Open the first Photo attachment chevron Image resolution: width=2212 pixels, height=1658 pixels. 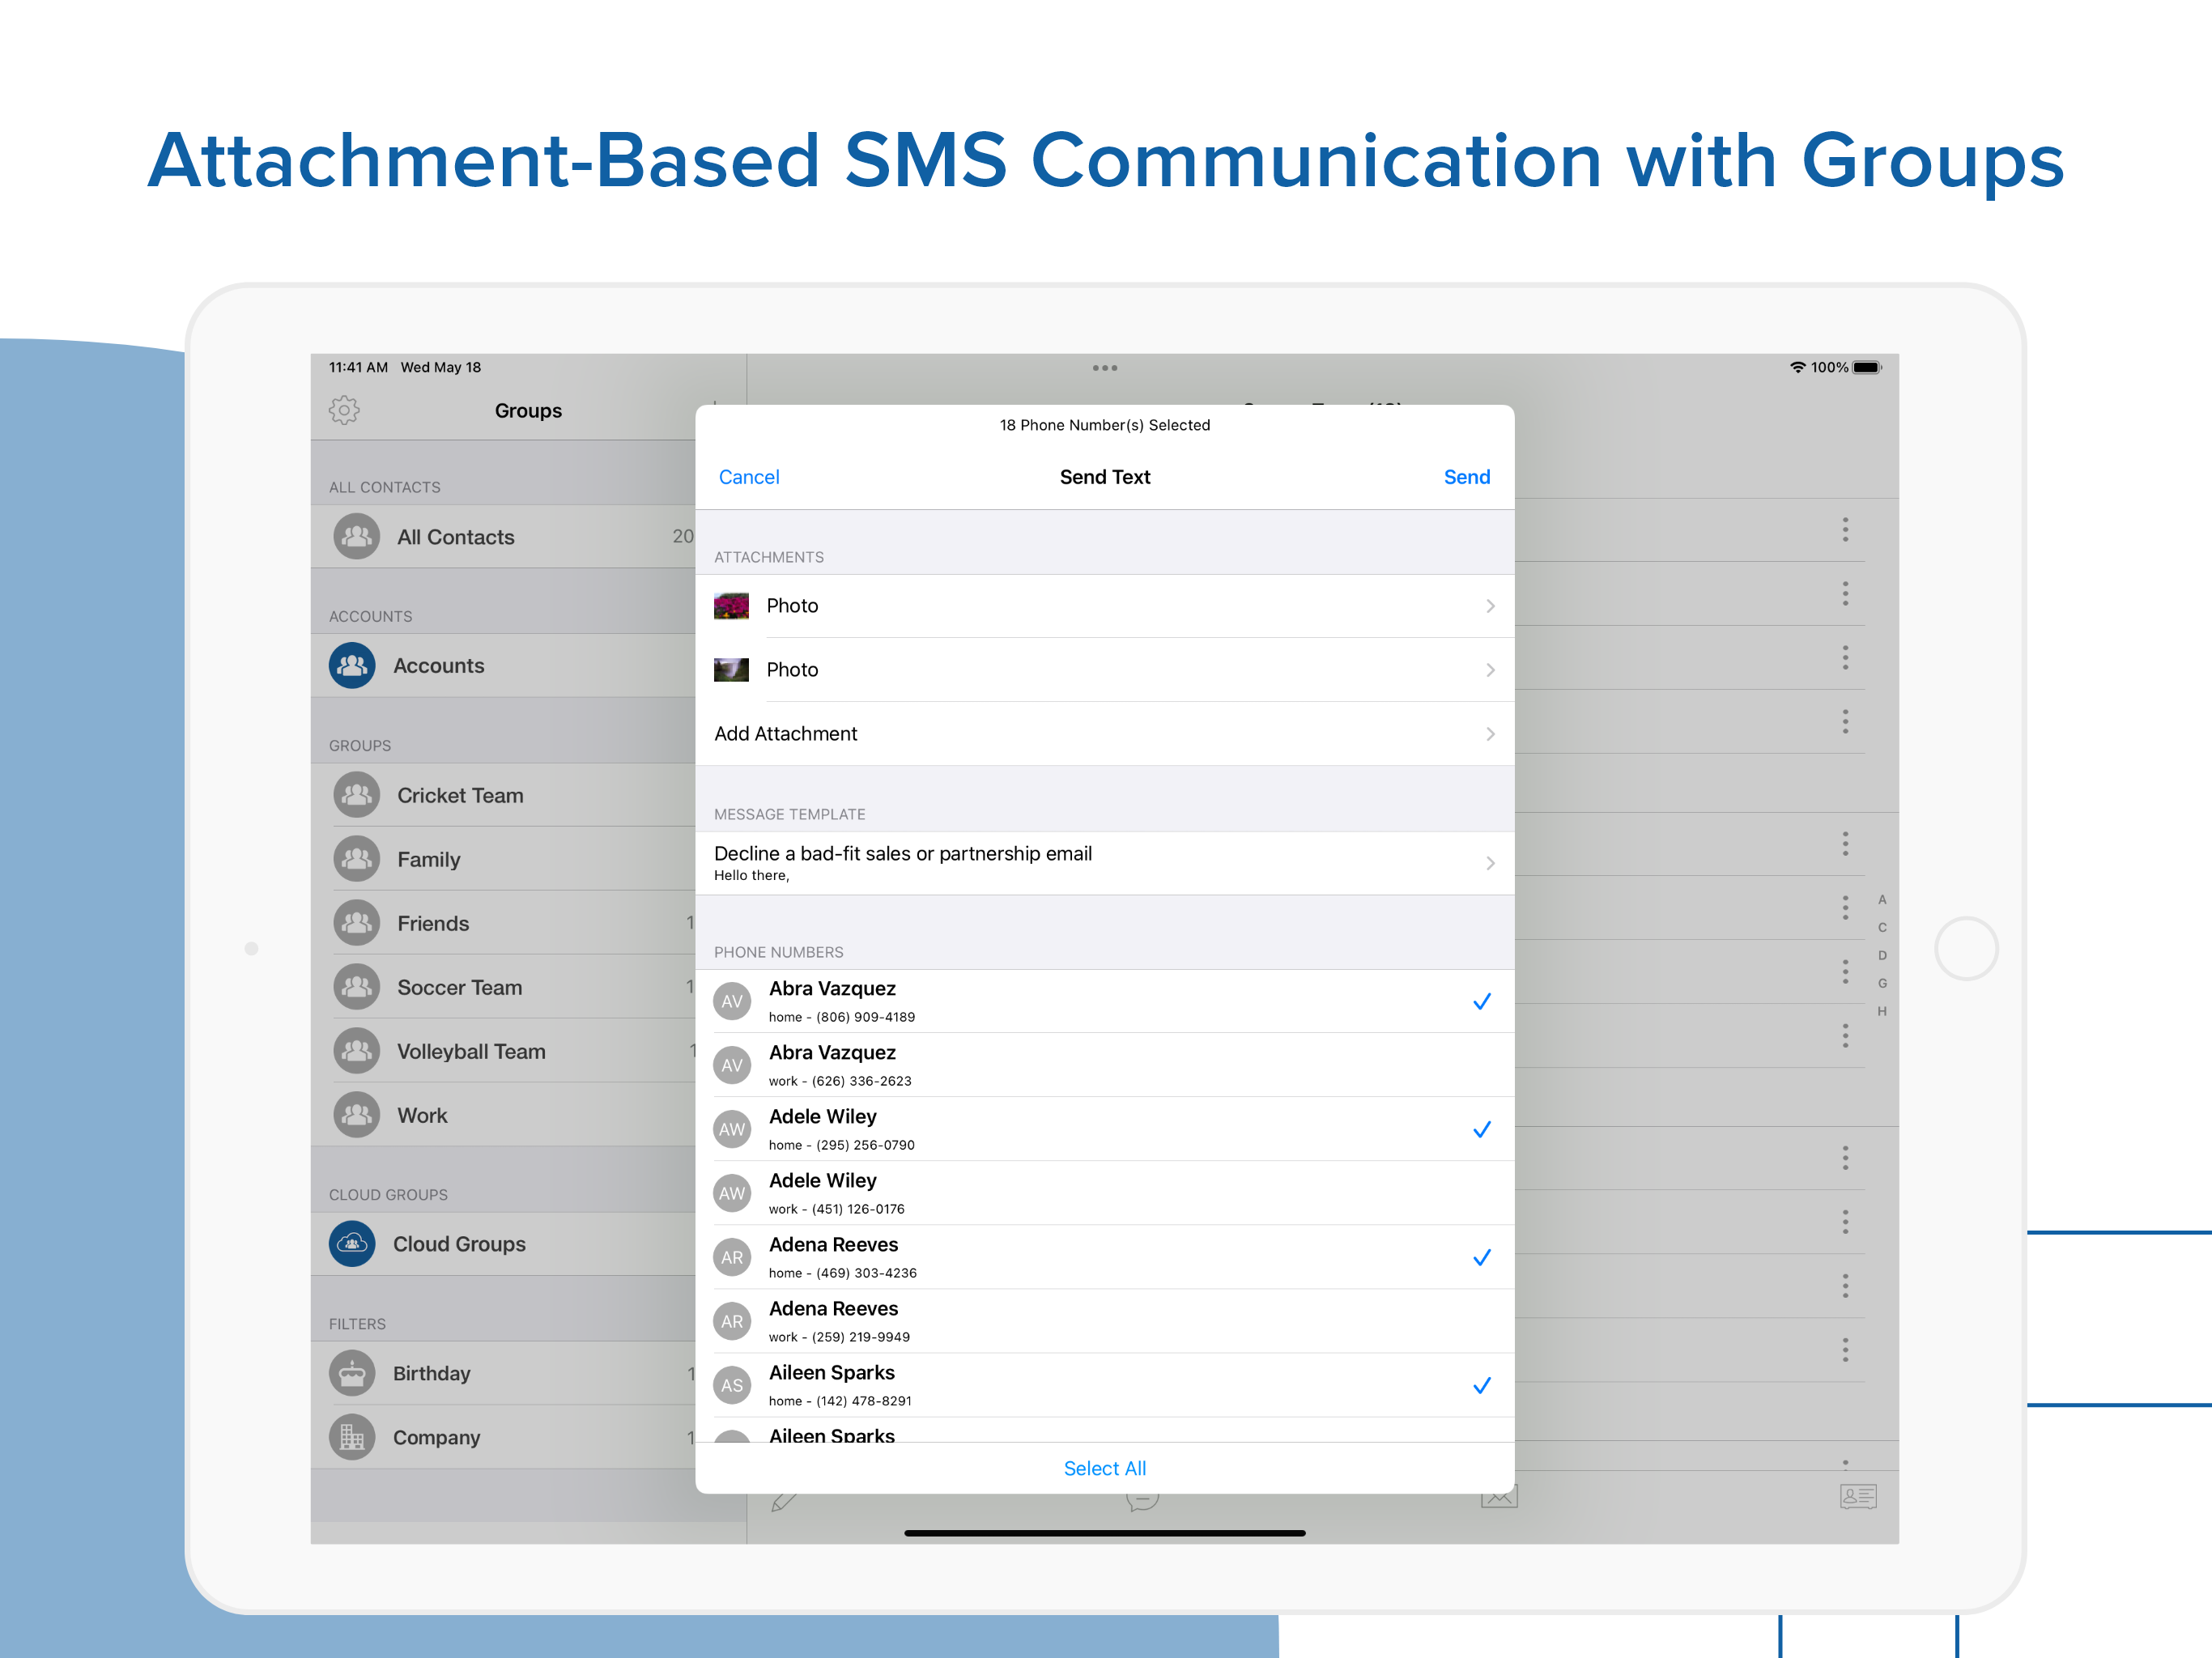click(1489, 606)
